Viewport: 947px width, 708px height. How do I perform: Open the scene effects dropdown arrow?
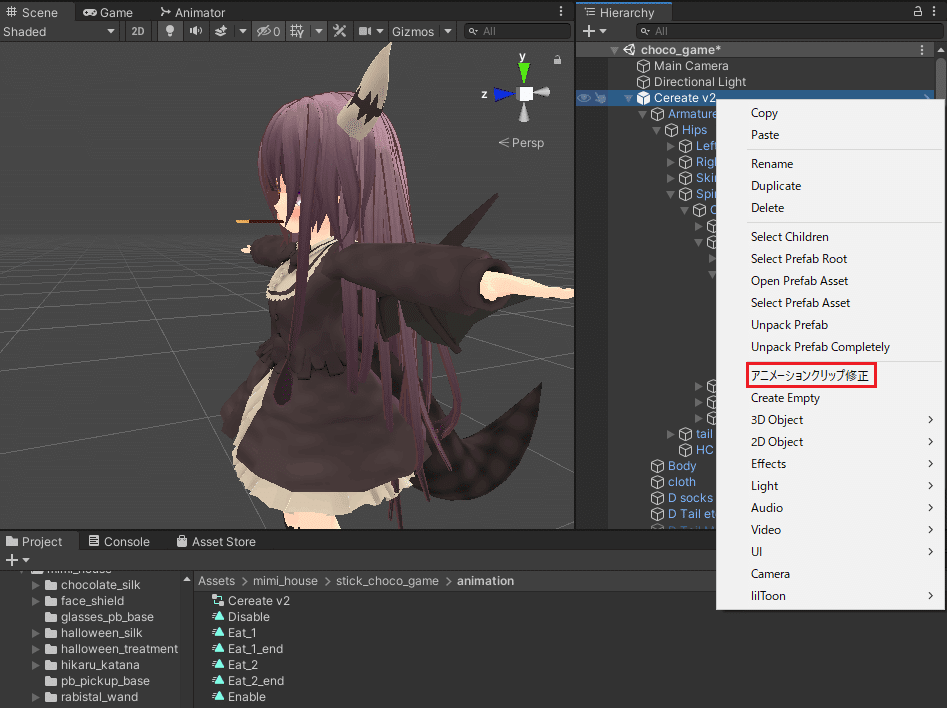[243, 31]
